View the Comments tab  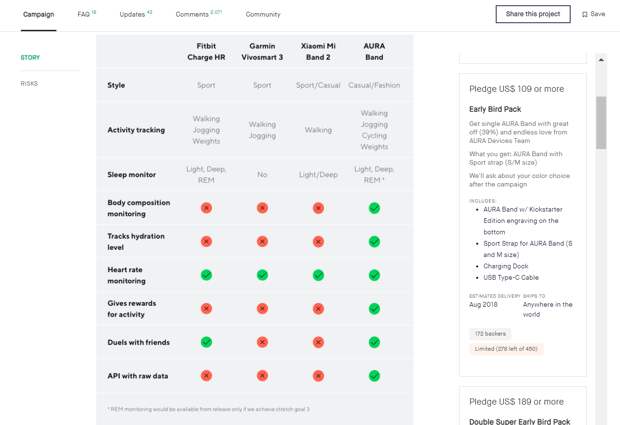[x=198, y=14]
